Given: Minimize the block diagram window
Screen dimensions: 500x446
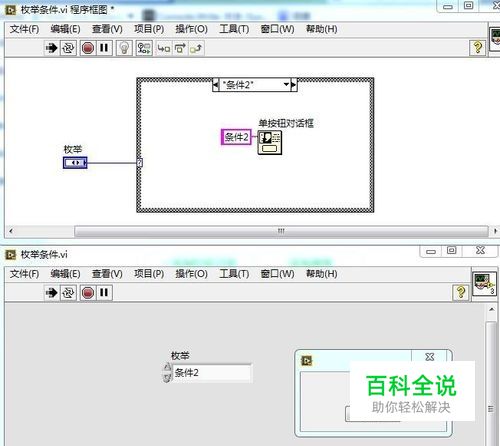Looking at the screenshot, I should [x=448, y=6].
